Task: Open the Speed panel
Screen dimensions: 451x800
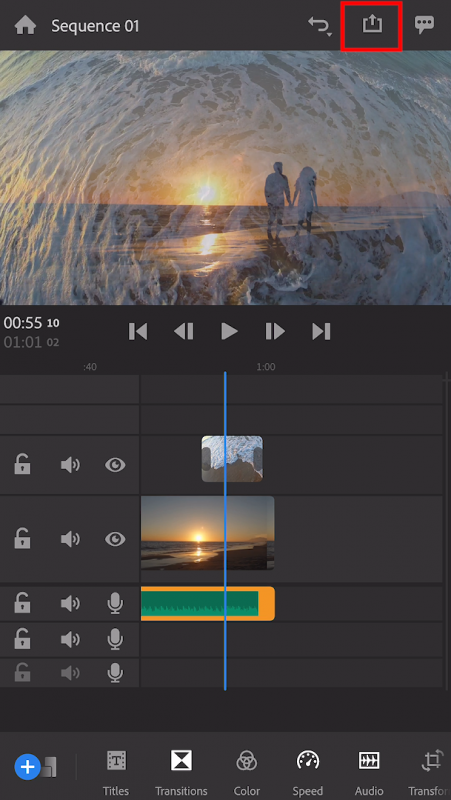Action: click(308, 772)
